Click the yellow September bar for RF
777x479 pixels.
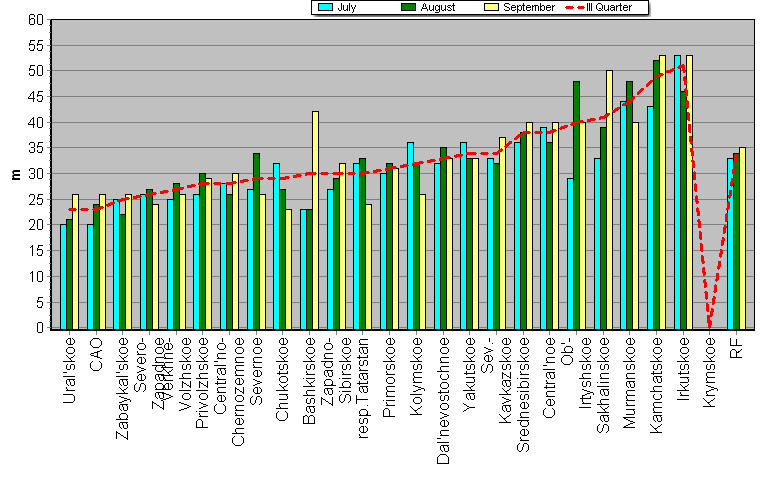pyautogui.click(x=742, y=238)
